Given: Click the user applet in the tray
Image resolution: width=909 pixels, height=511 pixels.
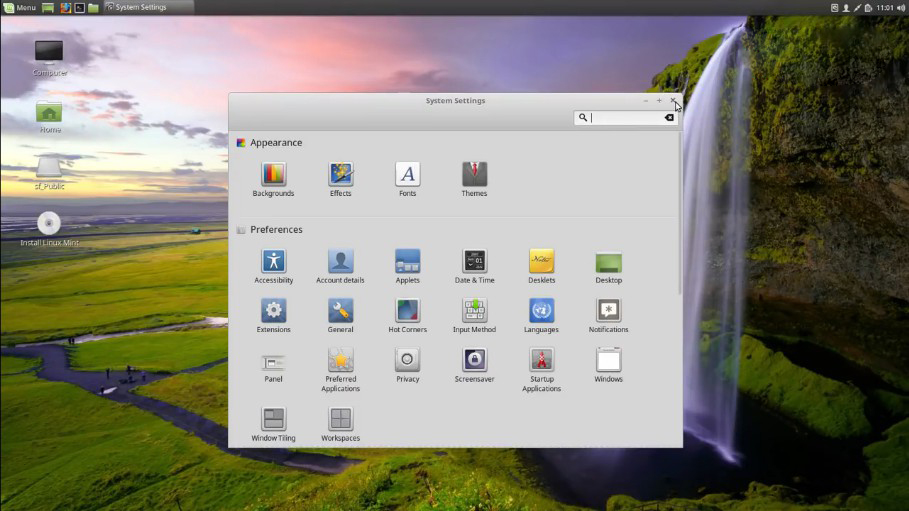Looking at the screenshot, I should click(846, 8).
